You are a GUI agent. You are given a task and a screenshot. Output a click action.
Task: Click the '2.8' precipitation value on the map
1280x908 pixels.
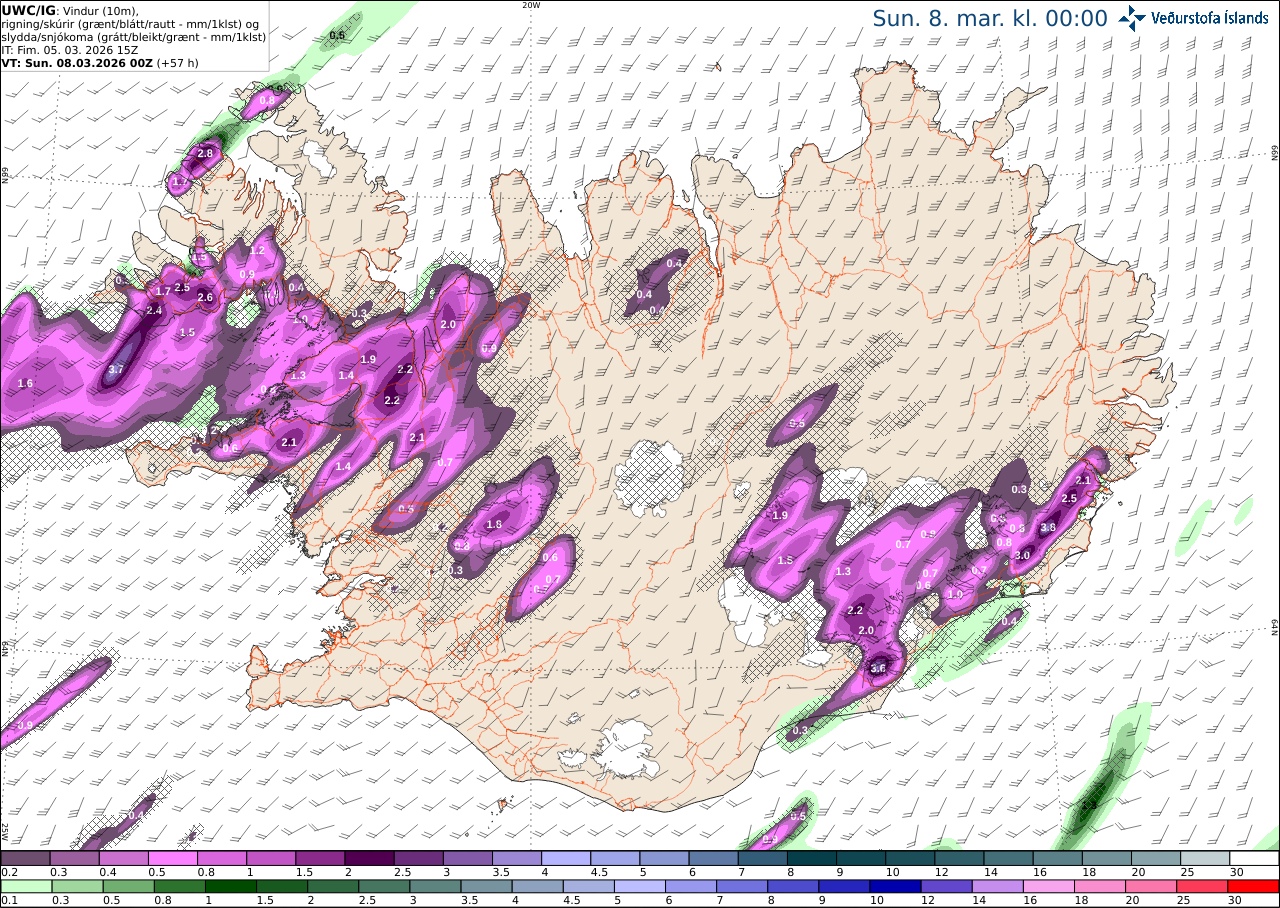pos(206,153)
